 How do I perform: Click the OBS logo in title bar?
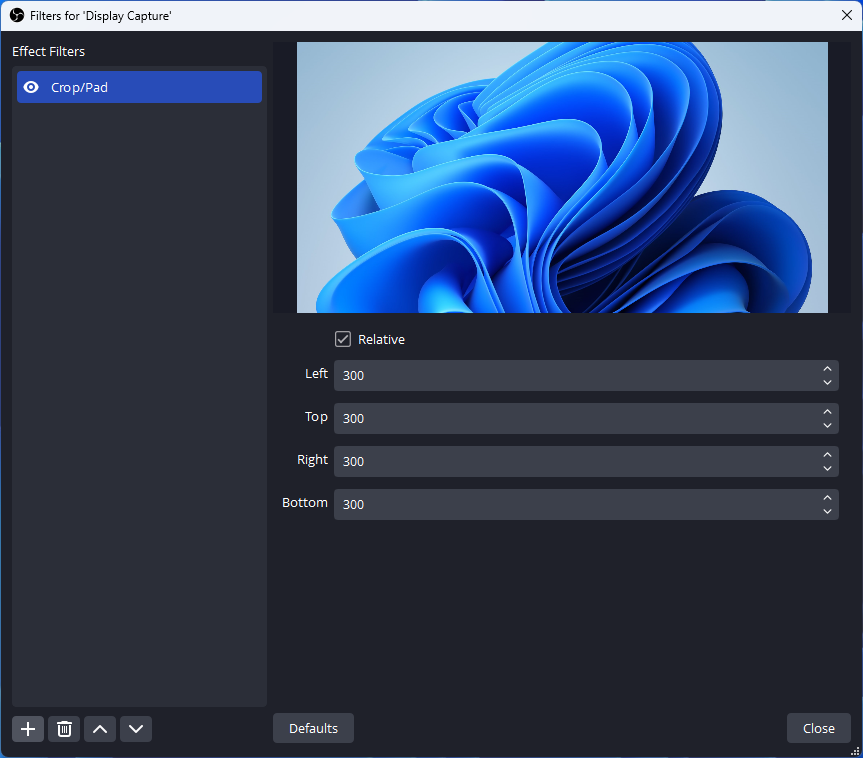[16, 15]
